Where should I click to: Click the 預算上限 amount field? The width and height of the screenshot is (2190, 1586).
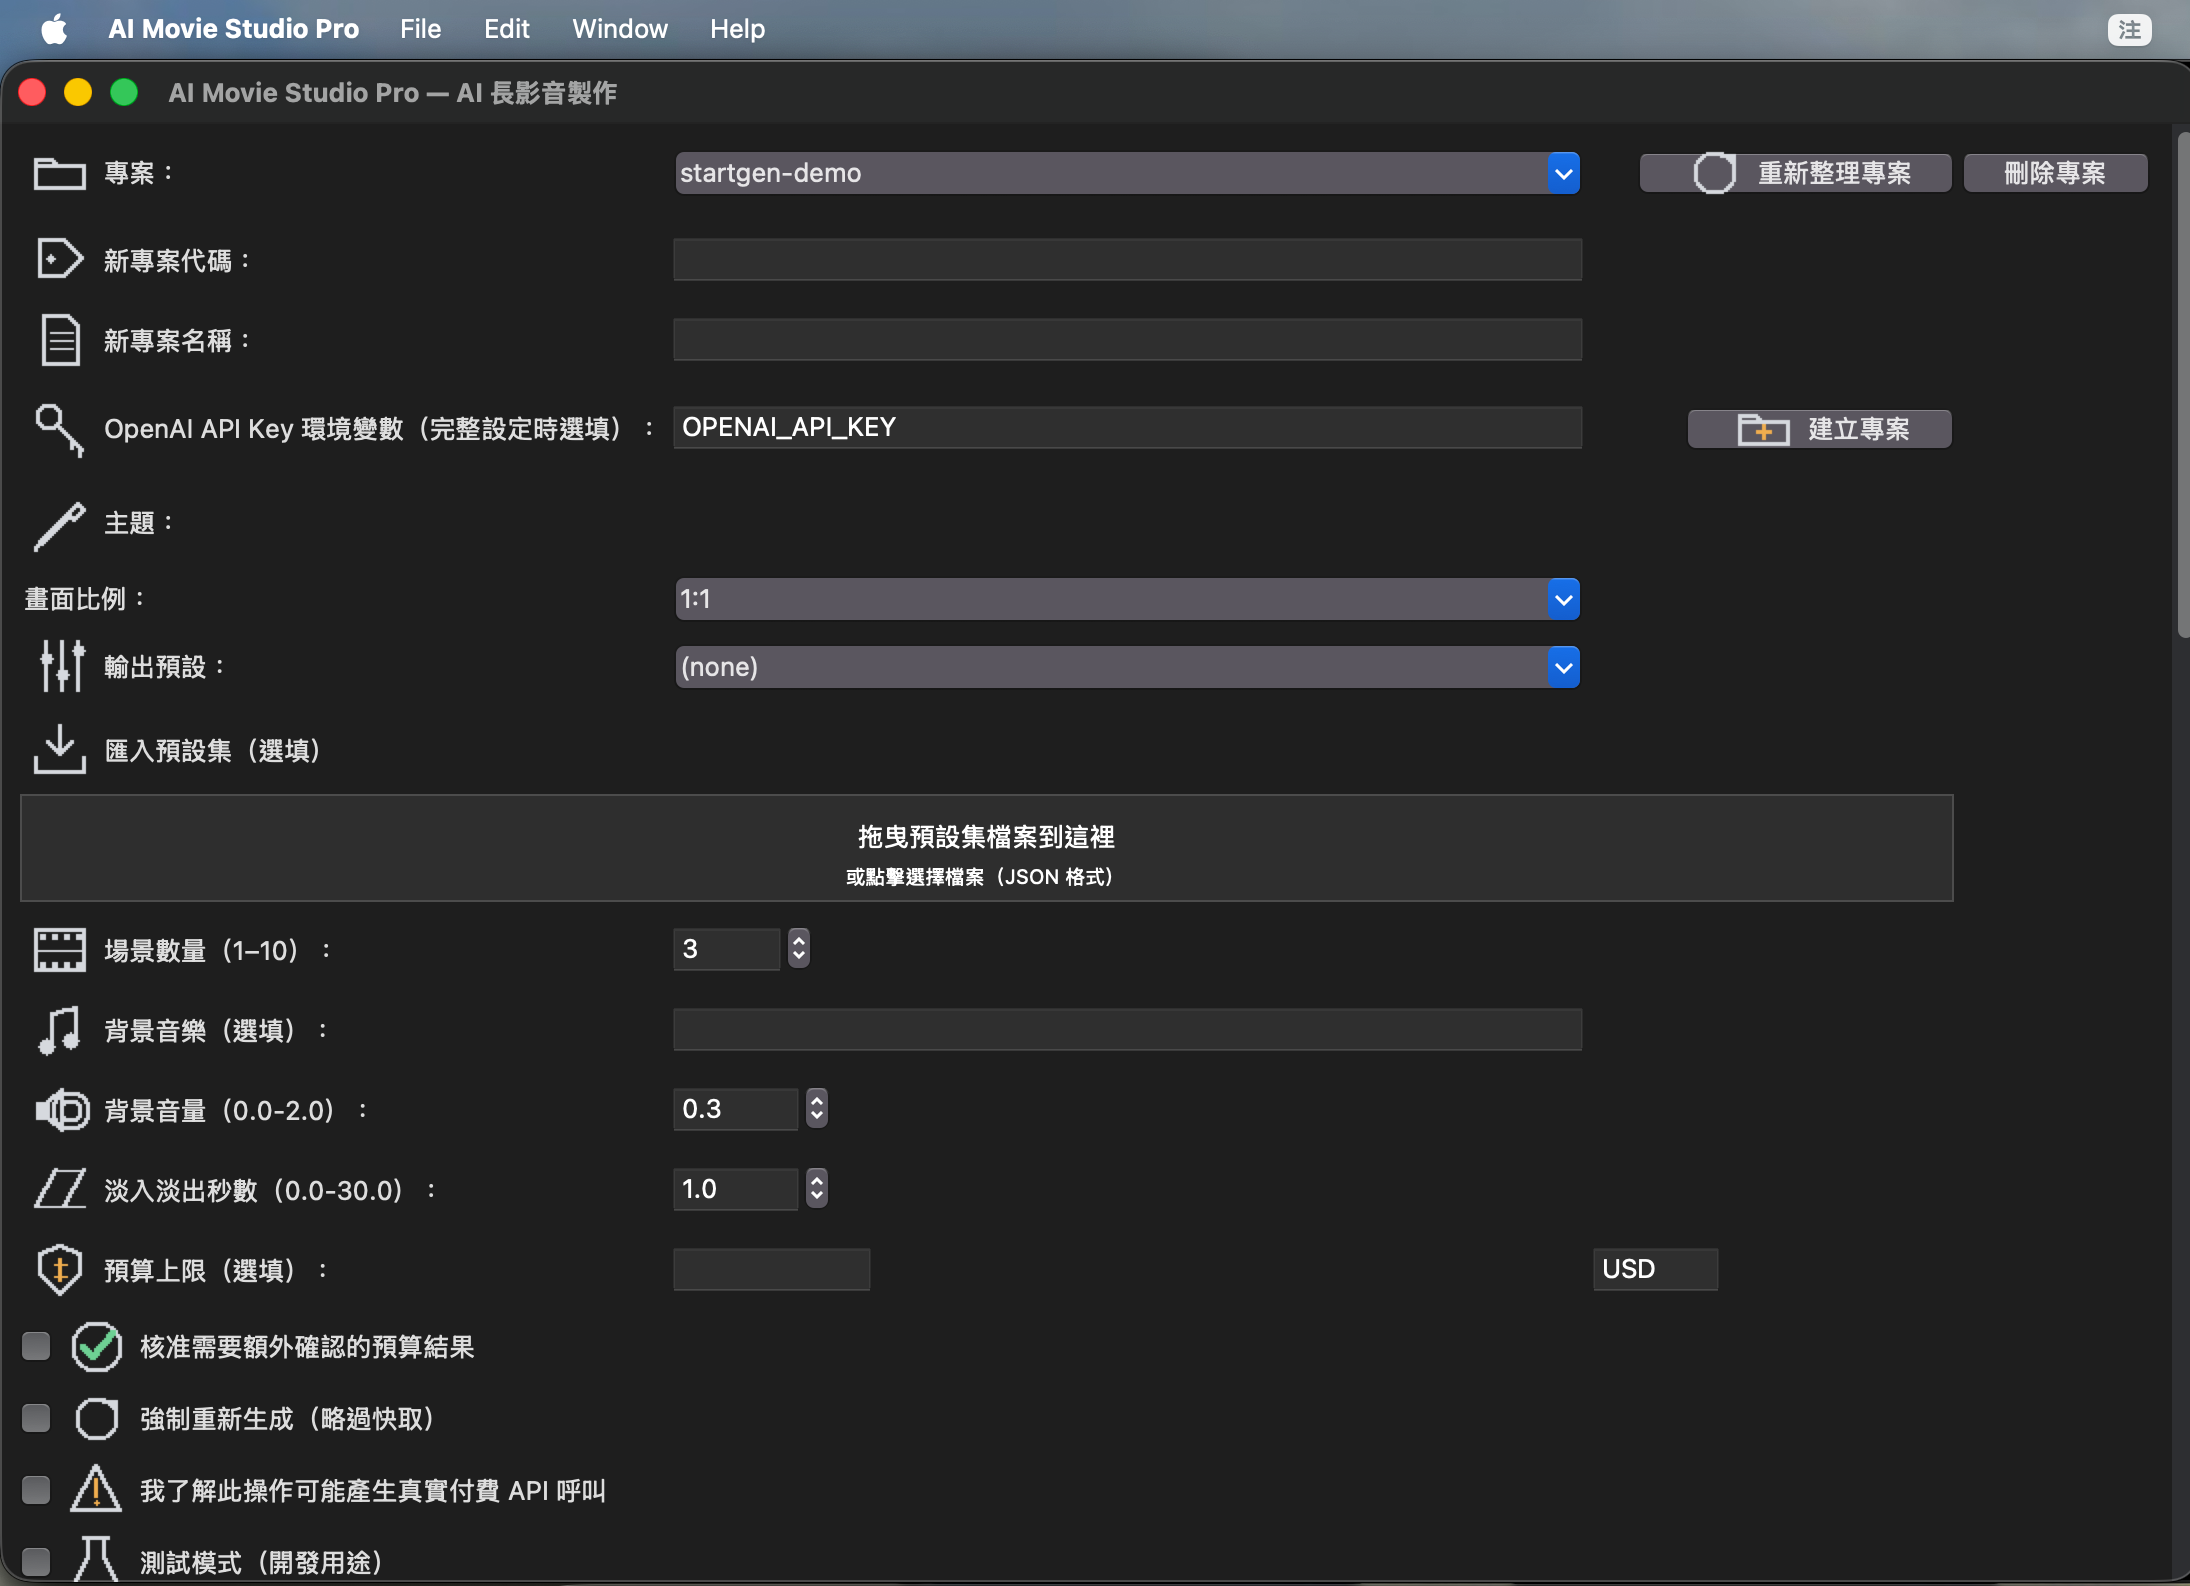771,1270
